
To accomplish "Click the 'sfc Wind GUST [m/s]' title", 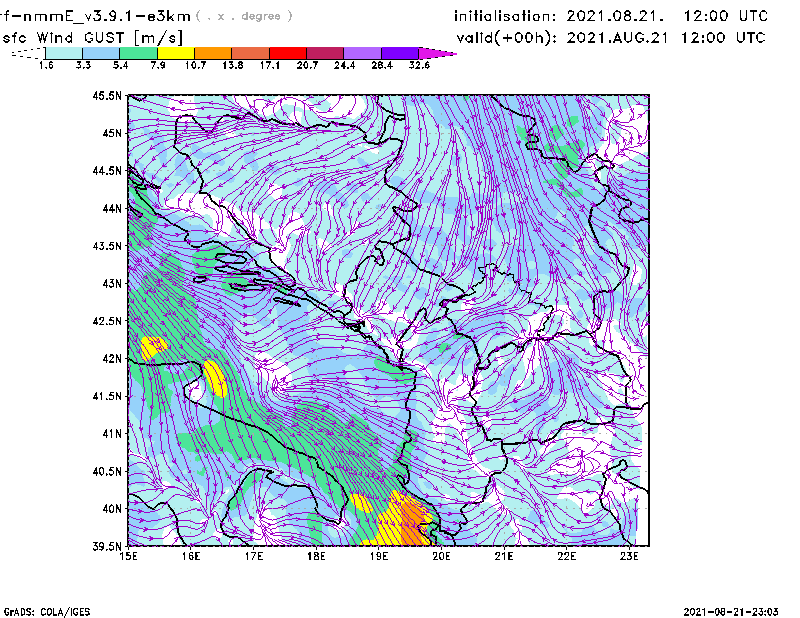I will [x=92, y=38].
